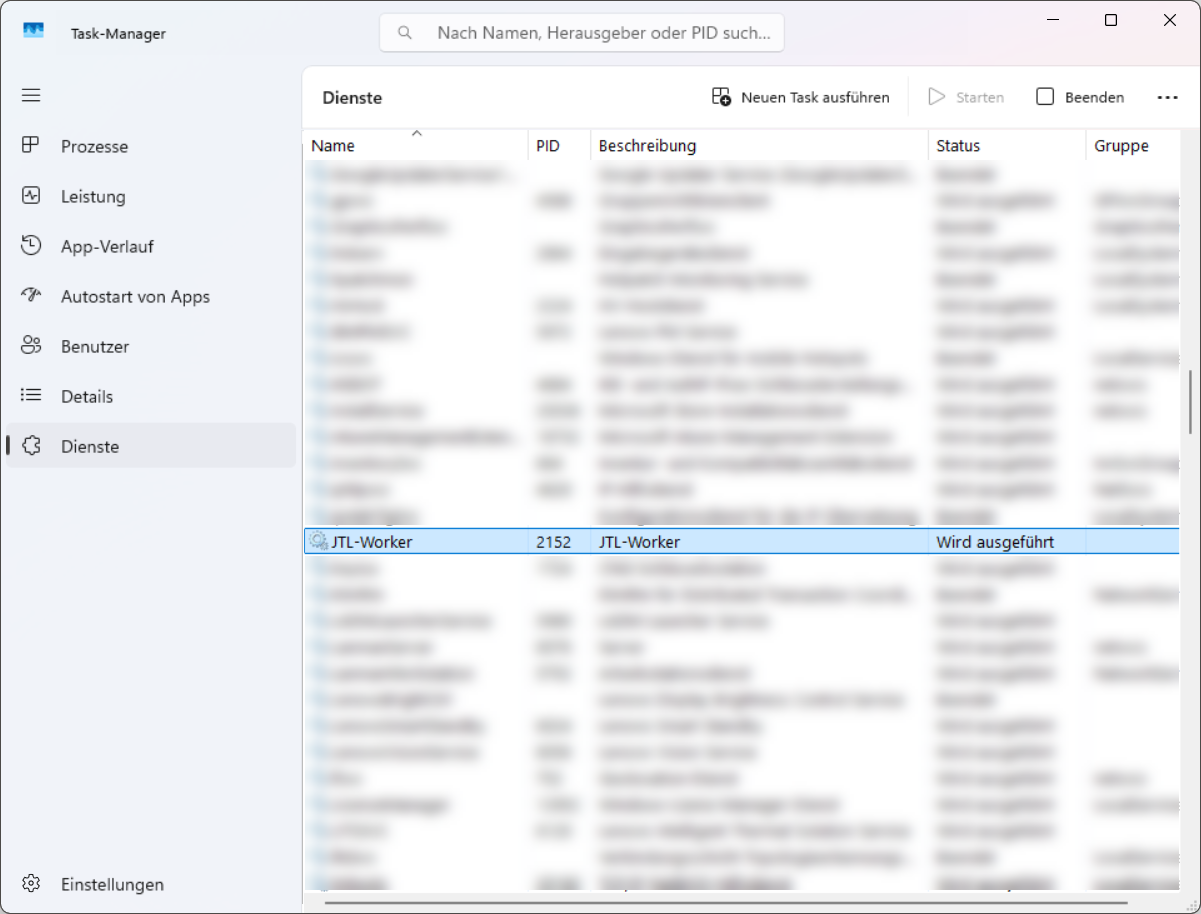Open Einstellungen at the bottom of sidebar

point(111,884)
